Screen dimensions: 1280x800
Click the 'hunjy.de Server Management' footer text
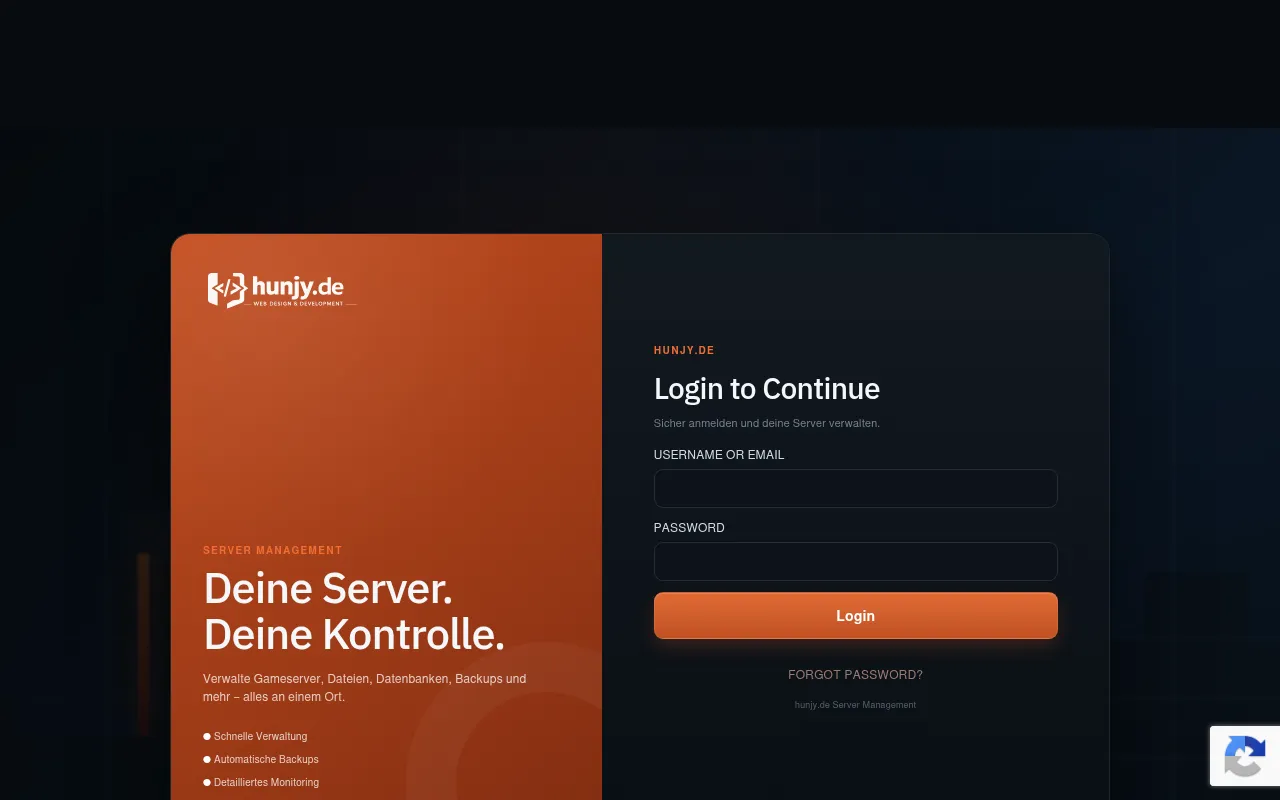(855, 705)
